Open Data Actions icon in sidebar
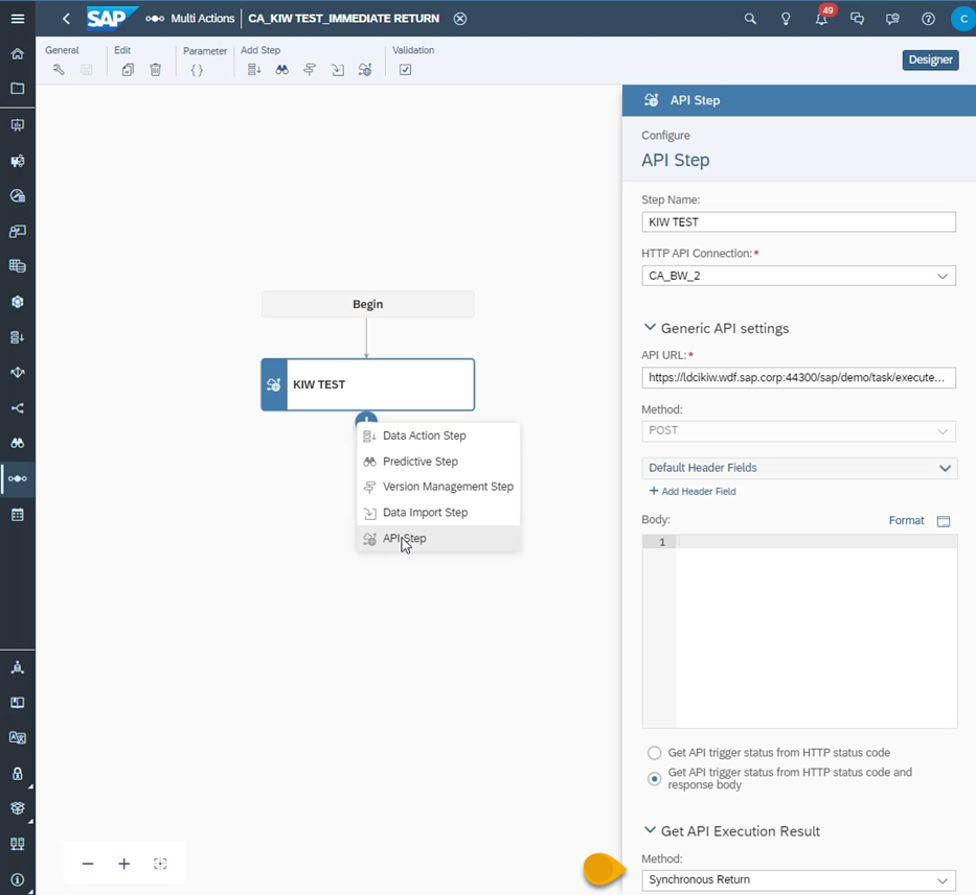The image size is (976, 895). (x=17, y=337)
